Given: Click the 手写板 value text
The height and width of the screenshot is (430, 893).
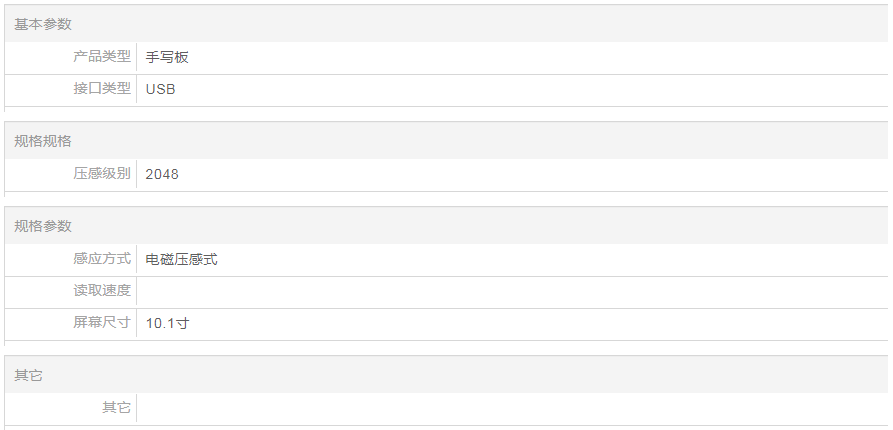Looking at the screenshot, I should (x=167, y=57).
